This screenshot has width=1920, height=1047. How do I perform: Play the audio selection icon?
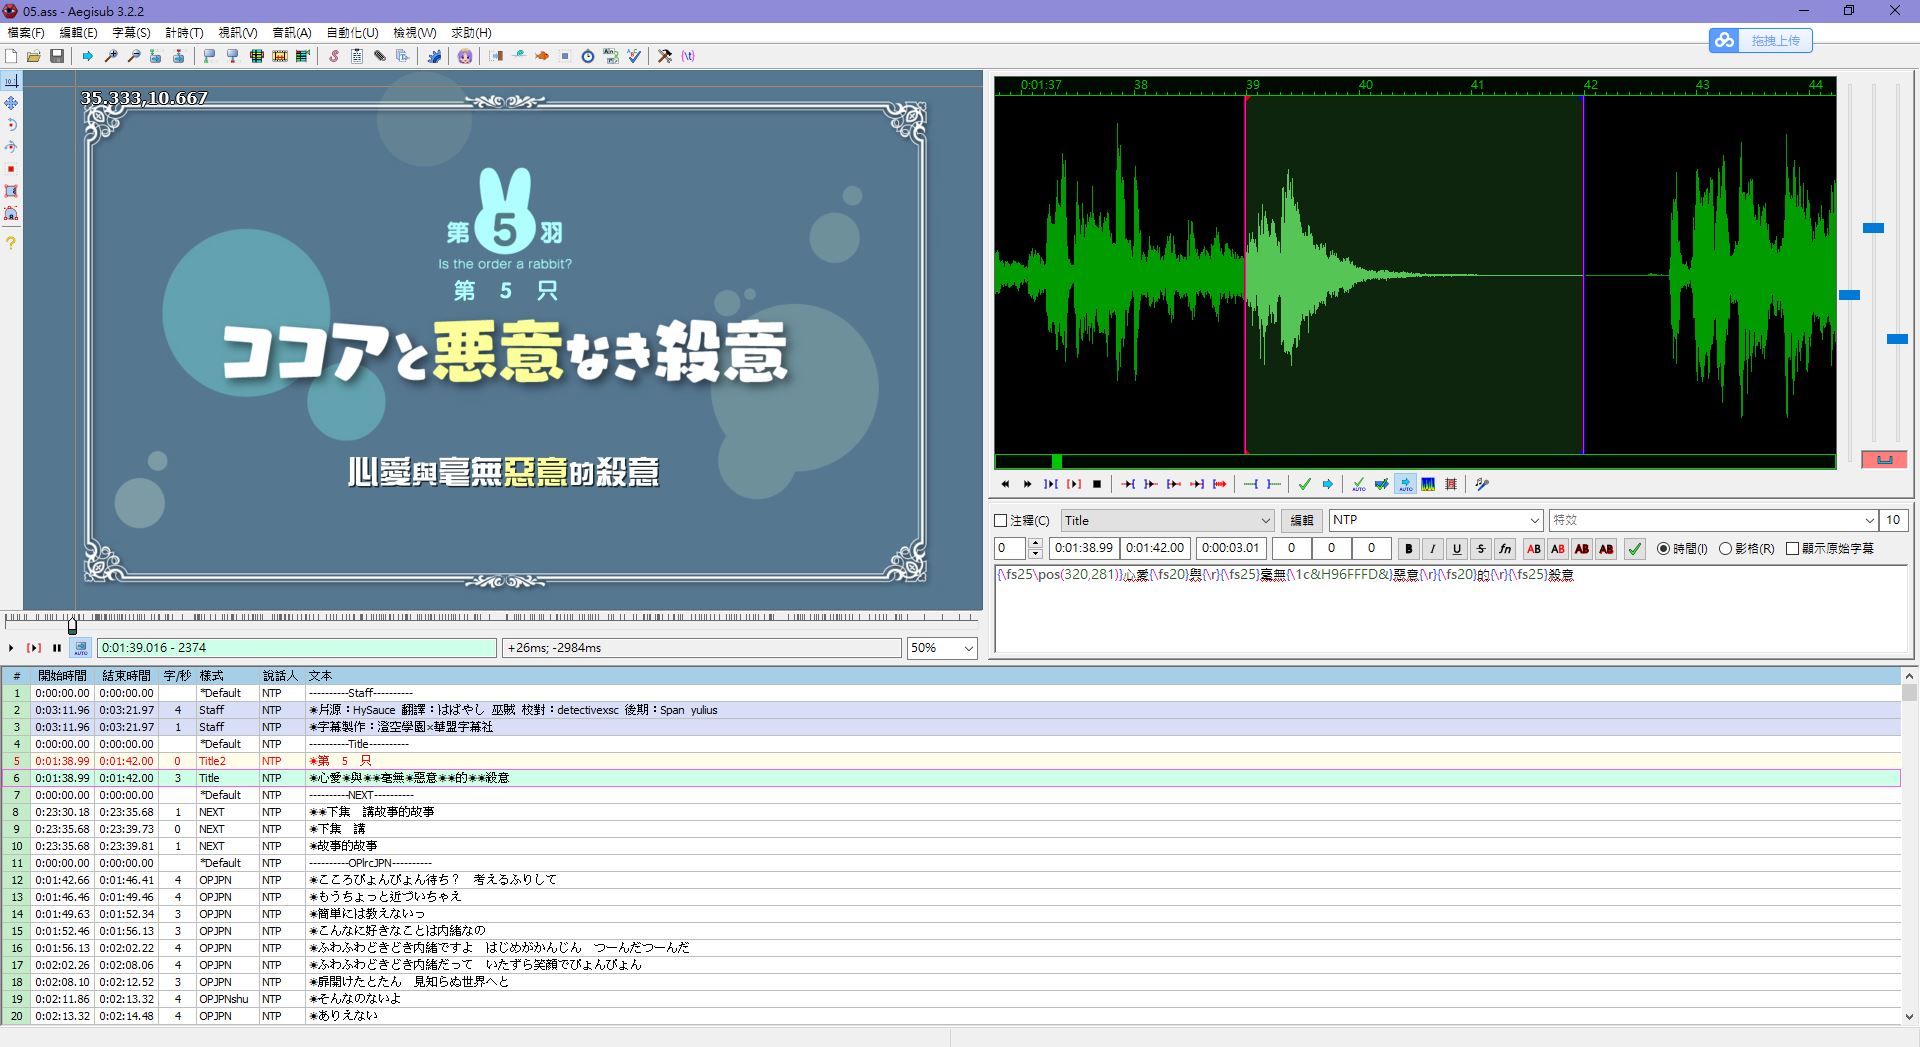(1051, 484)
